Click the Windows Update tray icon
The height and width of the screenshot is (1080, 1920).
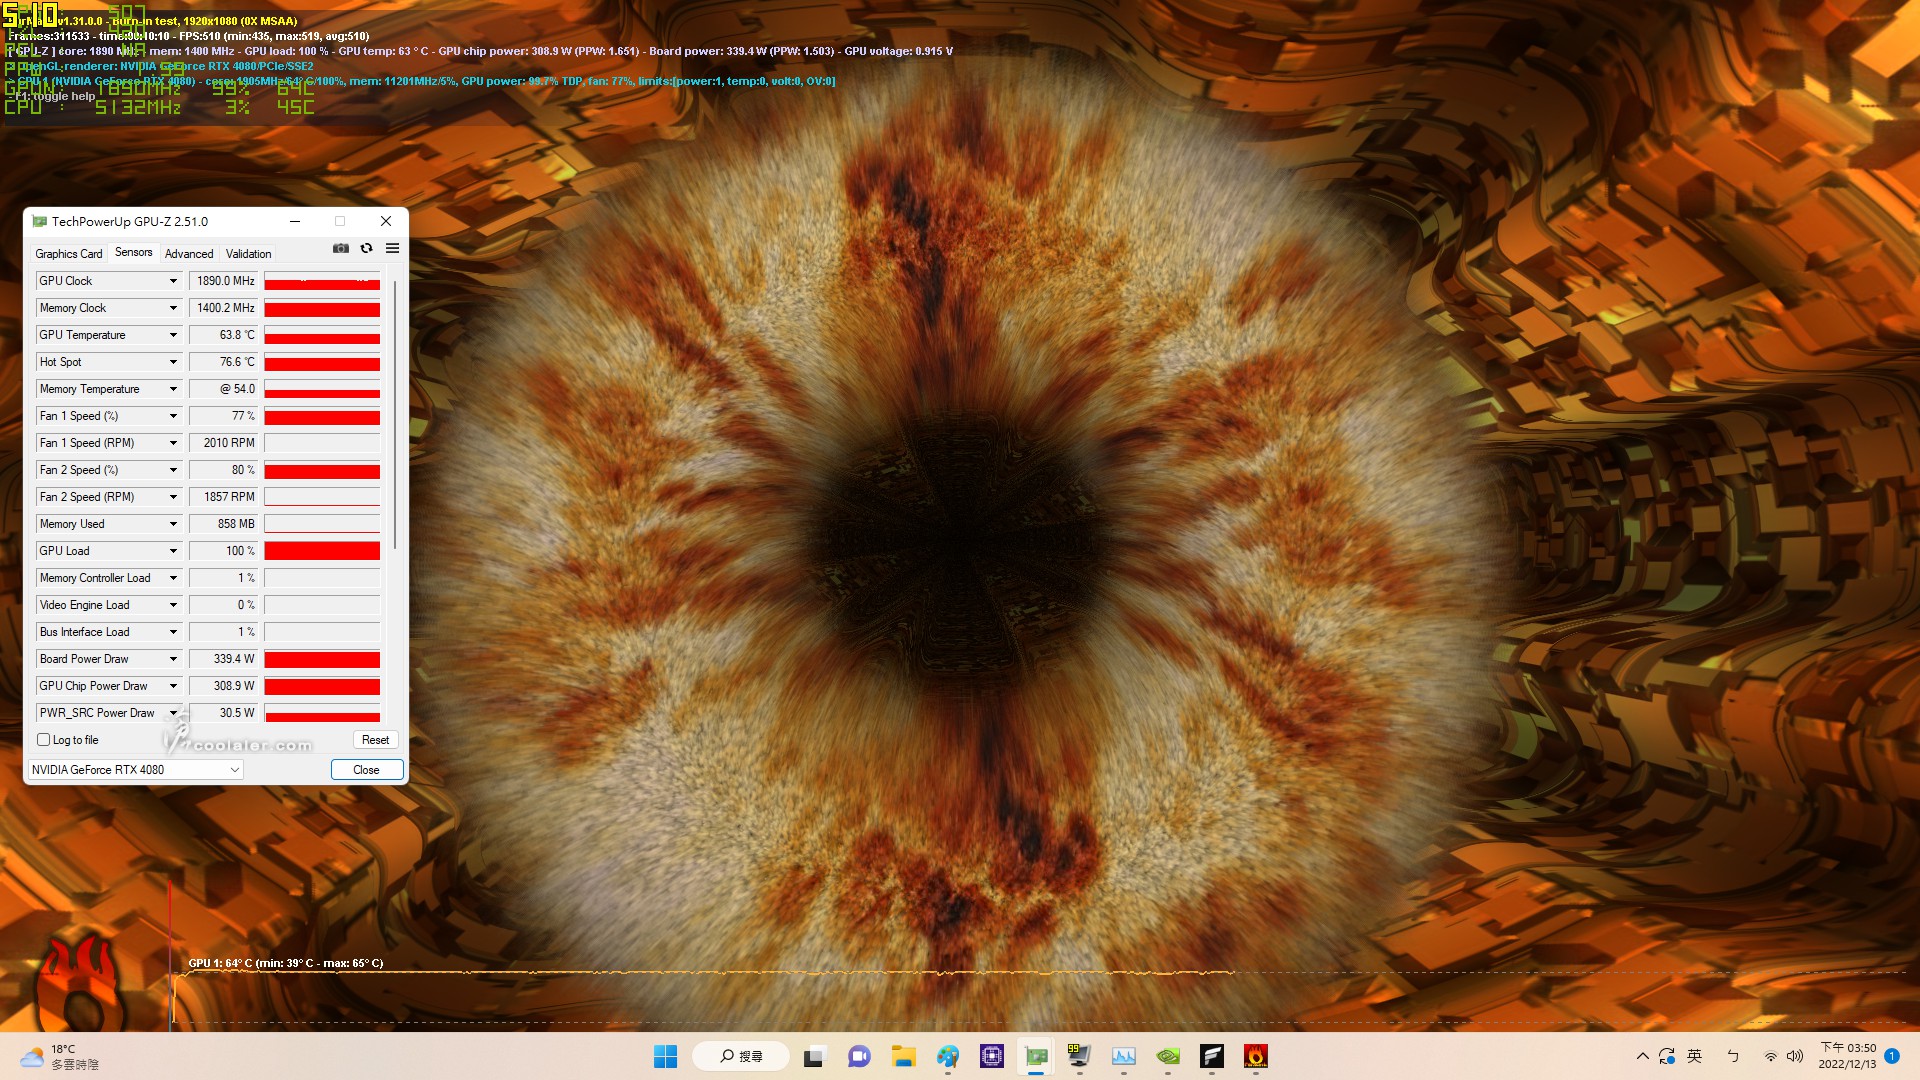tap(1667, 1056)
